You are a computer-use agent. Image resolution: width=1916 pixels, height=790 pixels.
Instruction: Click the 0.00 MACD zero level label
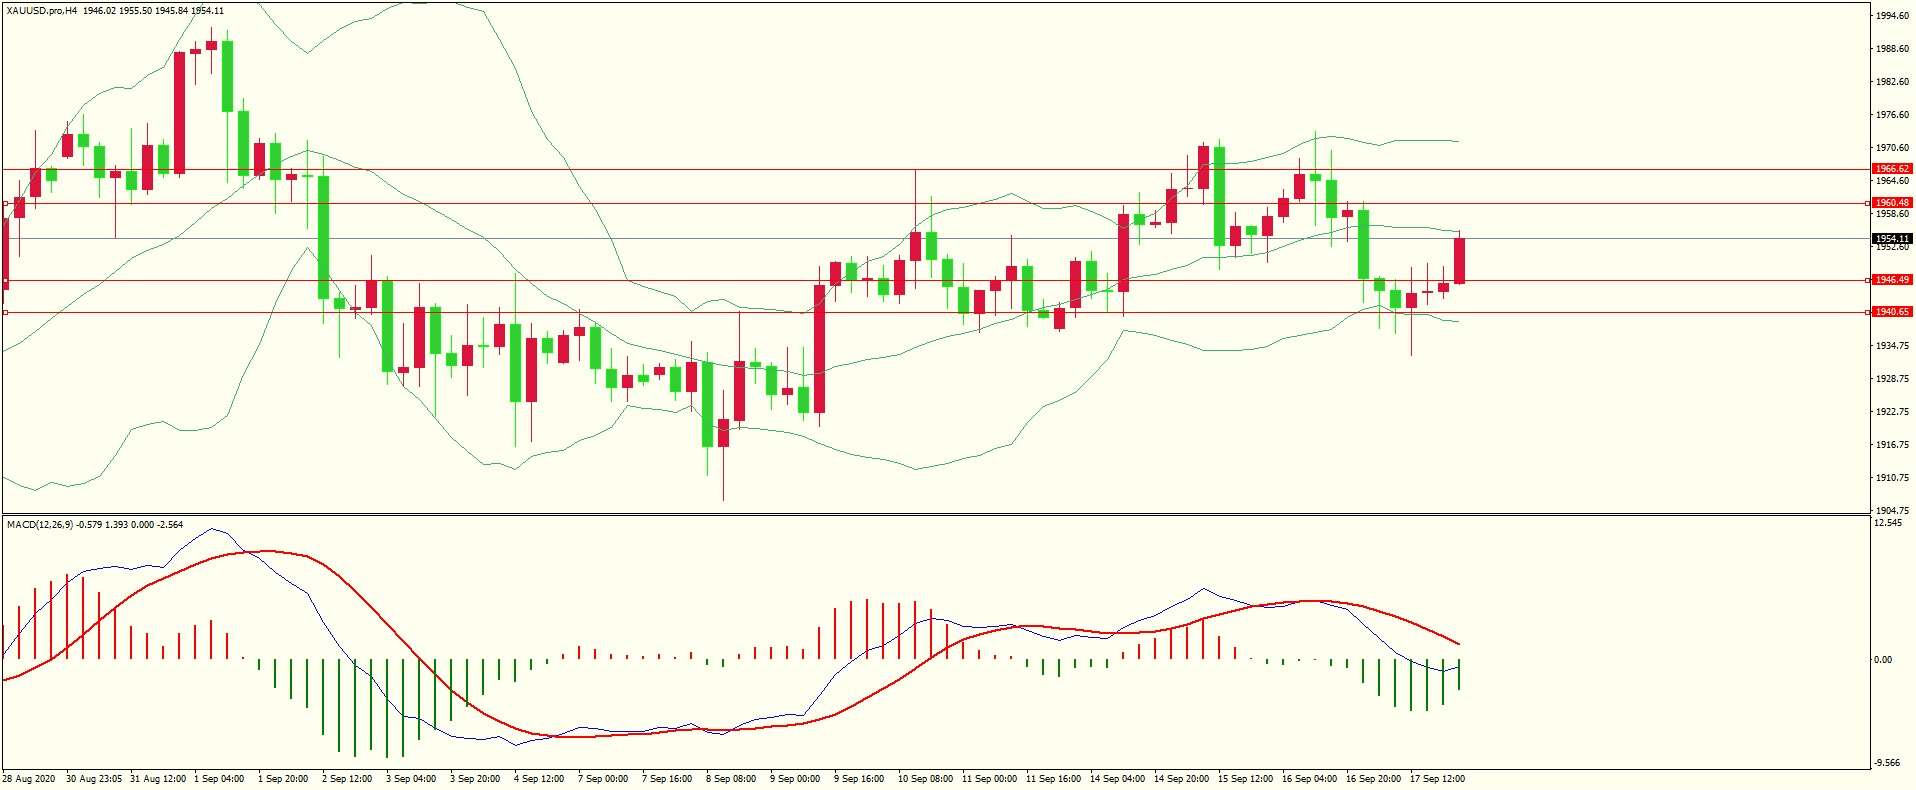pos(1882,659)
